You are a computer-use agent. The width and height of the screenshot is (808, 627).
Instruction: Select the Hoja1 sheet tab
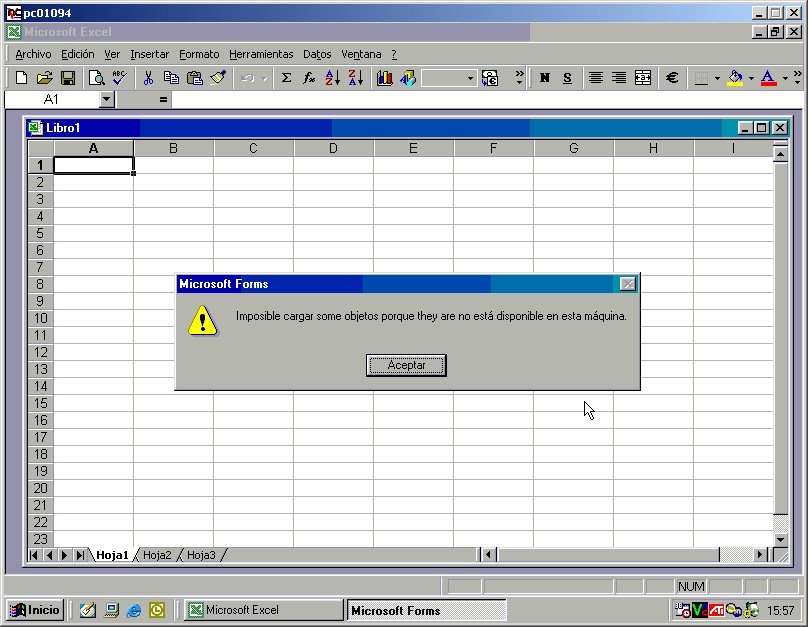point(112,555)
